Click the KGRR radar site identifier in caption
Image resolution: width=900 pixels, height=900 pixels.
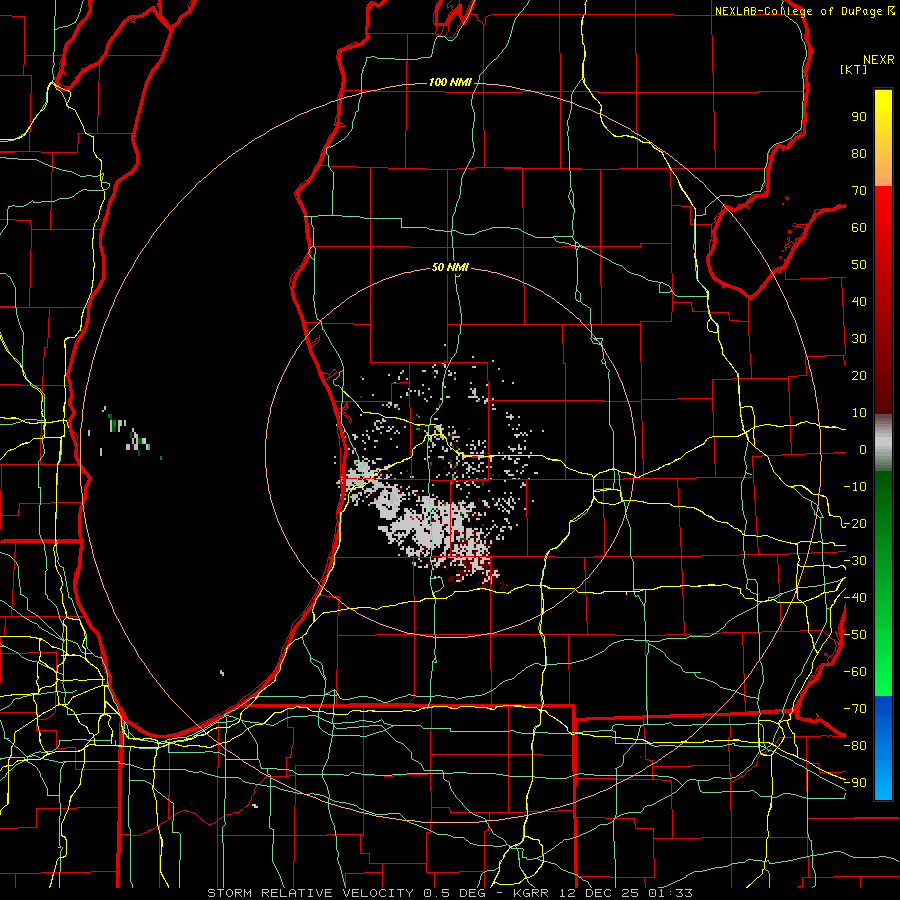click(529, 893)
